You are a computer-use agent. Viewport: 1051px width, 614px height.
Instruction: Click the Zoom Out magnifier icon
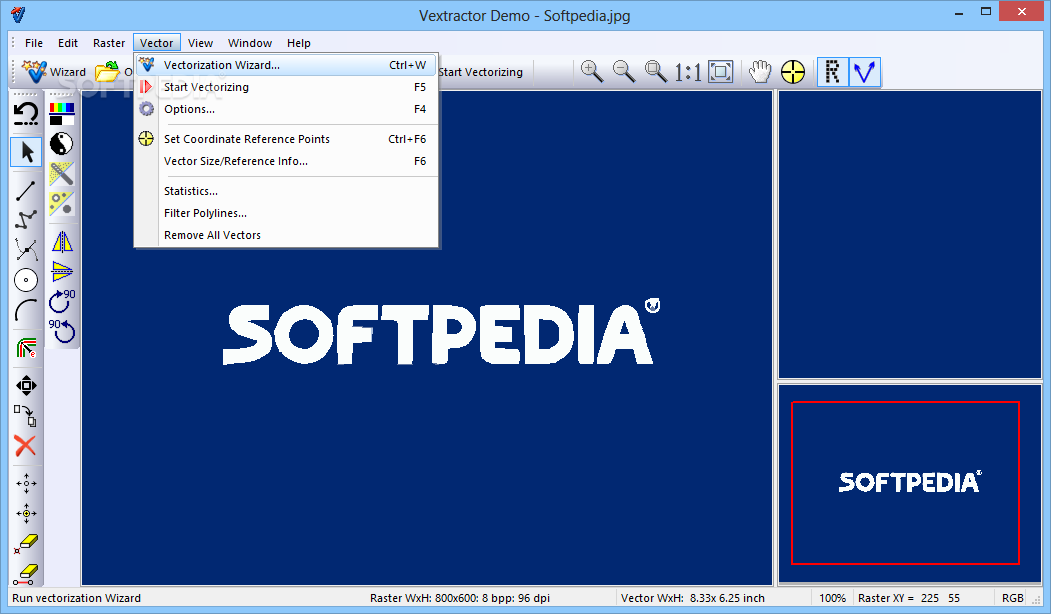pyautogui.click(x=623, y=72)
